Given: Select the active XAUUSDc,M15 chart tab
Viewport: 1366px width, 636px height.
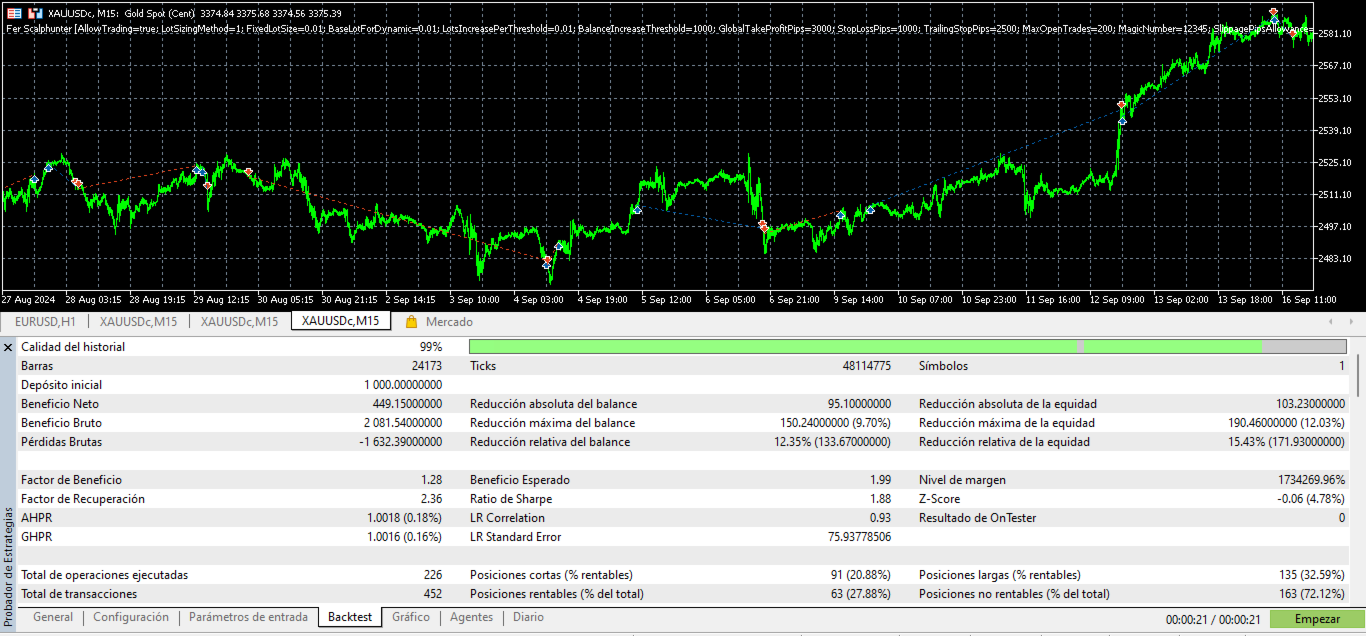Looking at the screenshot, I should (340, 321).
